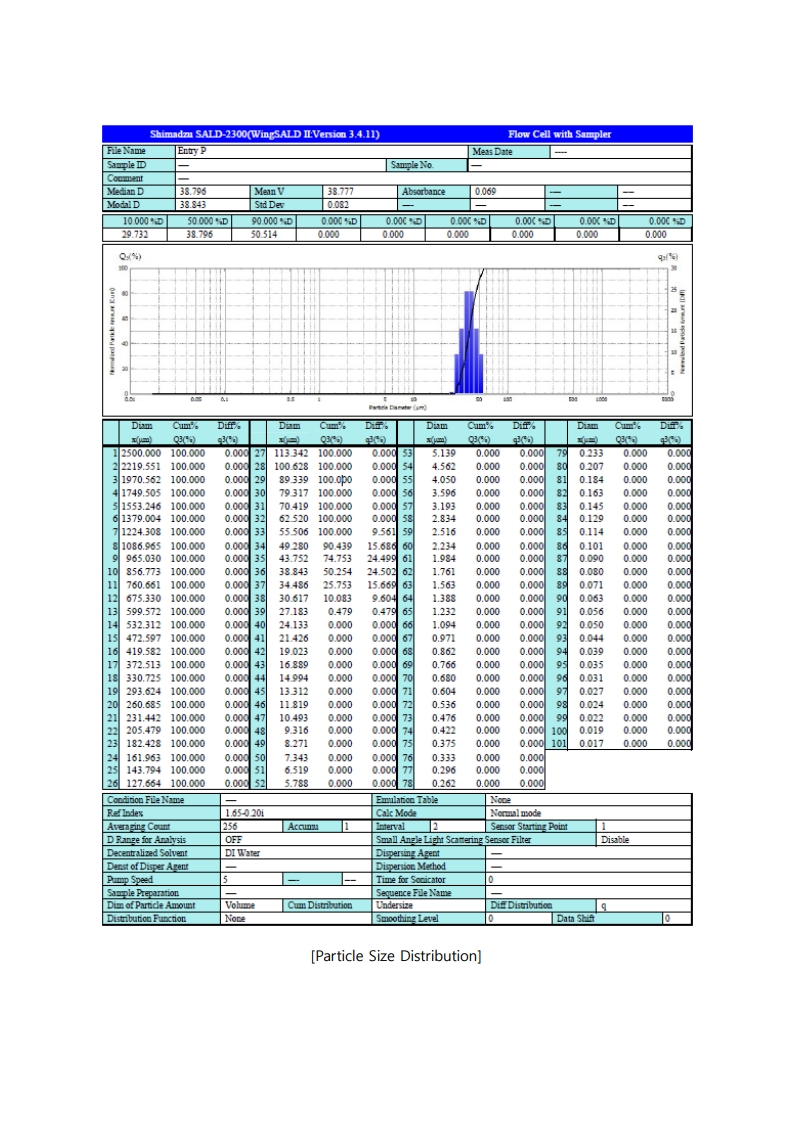This screenshot has height=1122, width=793.
Task: Click the '[Particle Size Distribution]' caption
Action: point(396,957)
